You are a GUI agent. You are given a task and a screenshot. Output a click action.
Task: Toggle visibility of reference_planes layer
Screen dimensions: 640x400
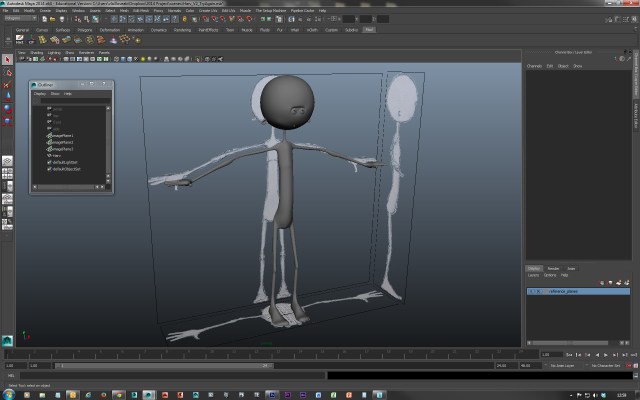(531, 291)
